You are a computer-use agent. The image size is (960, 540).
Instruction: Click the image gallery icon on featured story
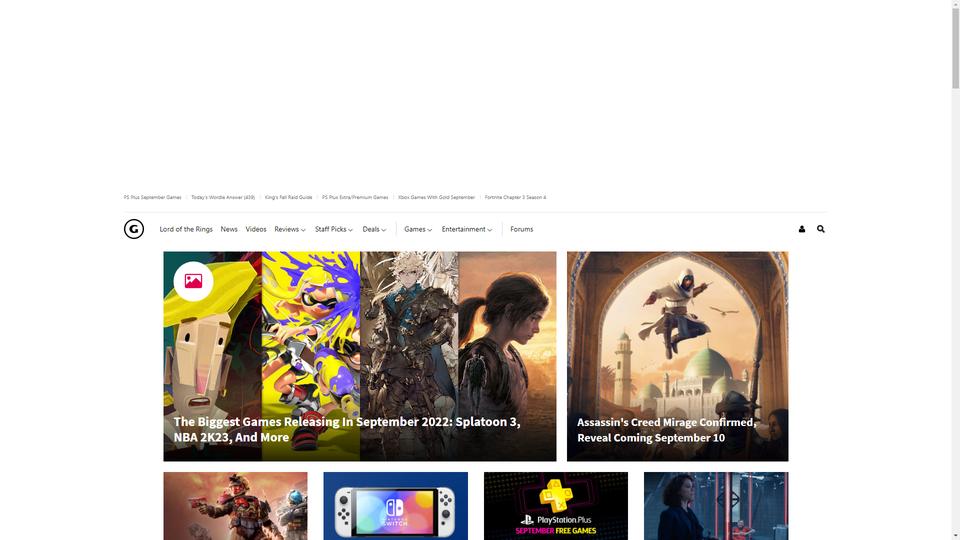click(193, 281)
